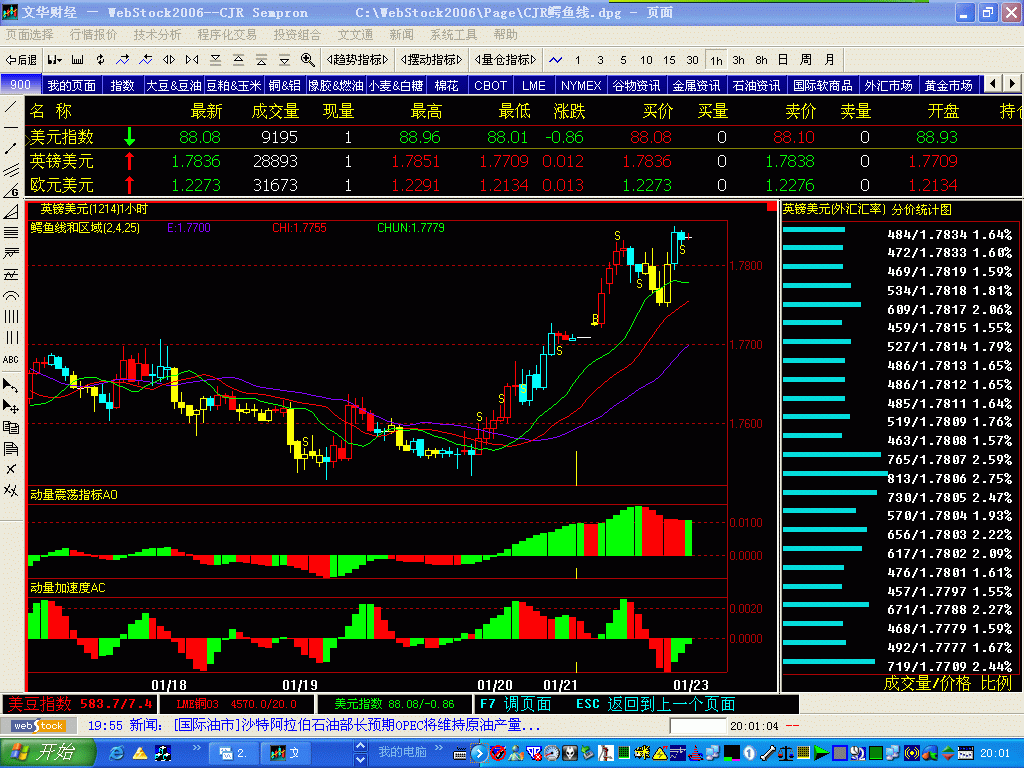This screenshot has height=768, width=1024.
Task: Open the 摆动指标 oscillator indicators selector
Action: (432, 60)
